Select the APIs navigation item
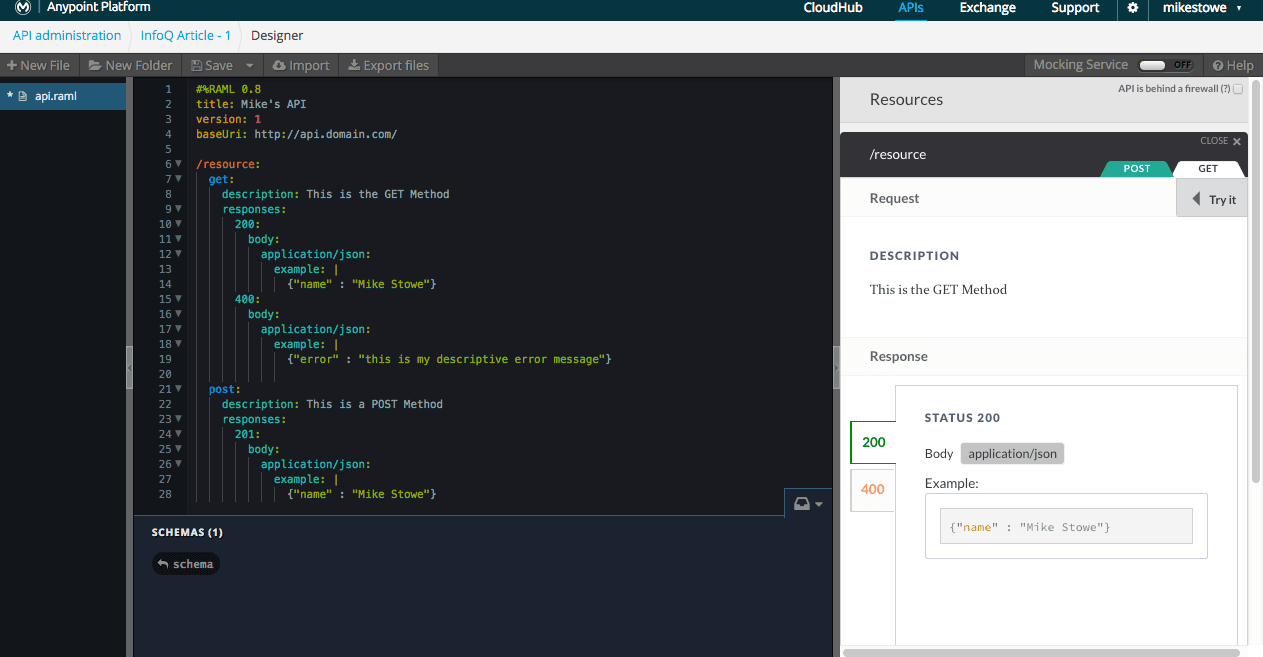Screen dimensions: 1263x657 [x=911, y=8]
